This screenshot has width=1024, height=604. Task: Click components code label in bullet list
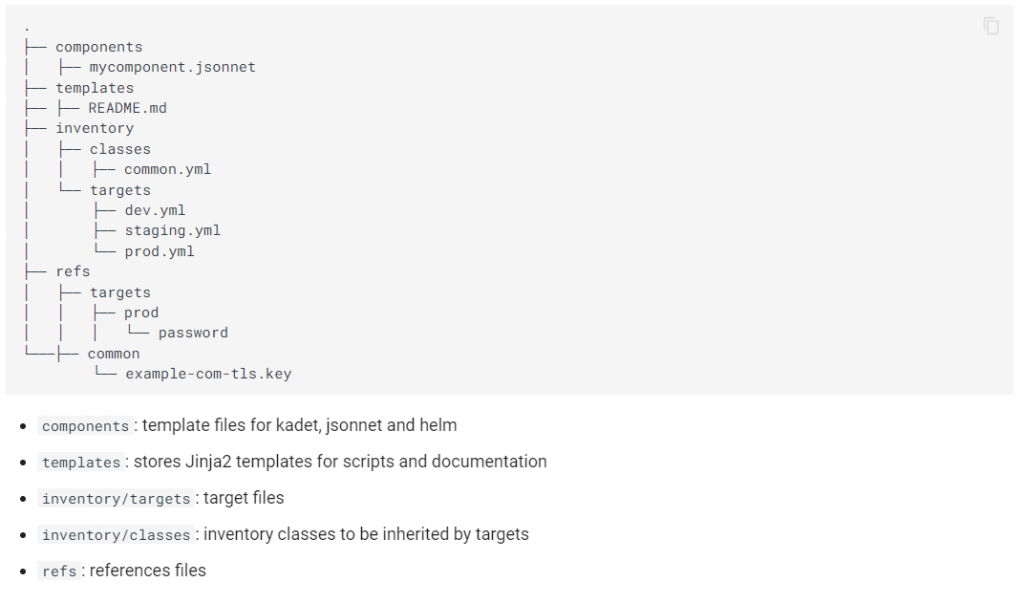click(85, 426)
